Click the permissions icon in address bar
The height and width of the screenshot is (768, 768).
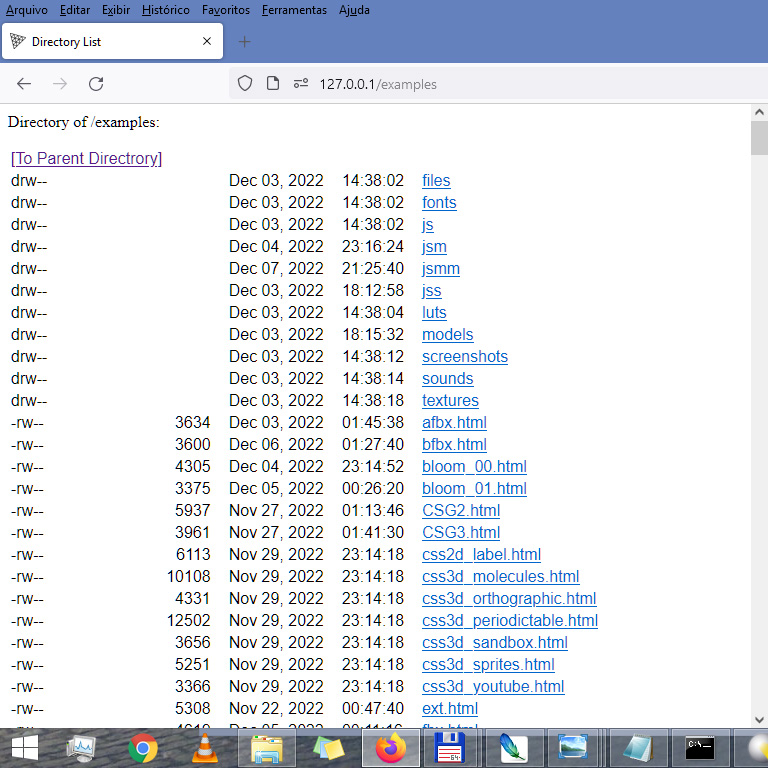pos(300,84)
